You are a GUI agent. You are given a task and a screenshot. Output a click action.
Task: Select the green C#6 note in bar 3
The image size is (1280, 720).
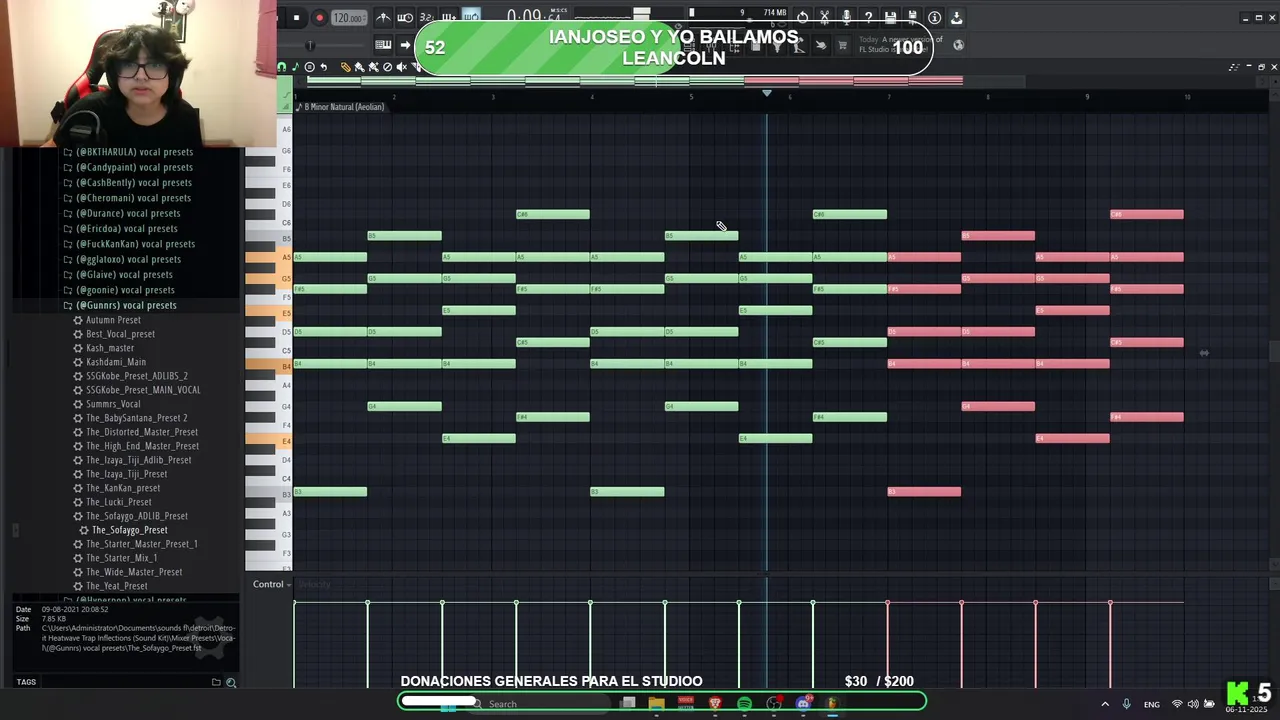[553, 214]
